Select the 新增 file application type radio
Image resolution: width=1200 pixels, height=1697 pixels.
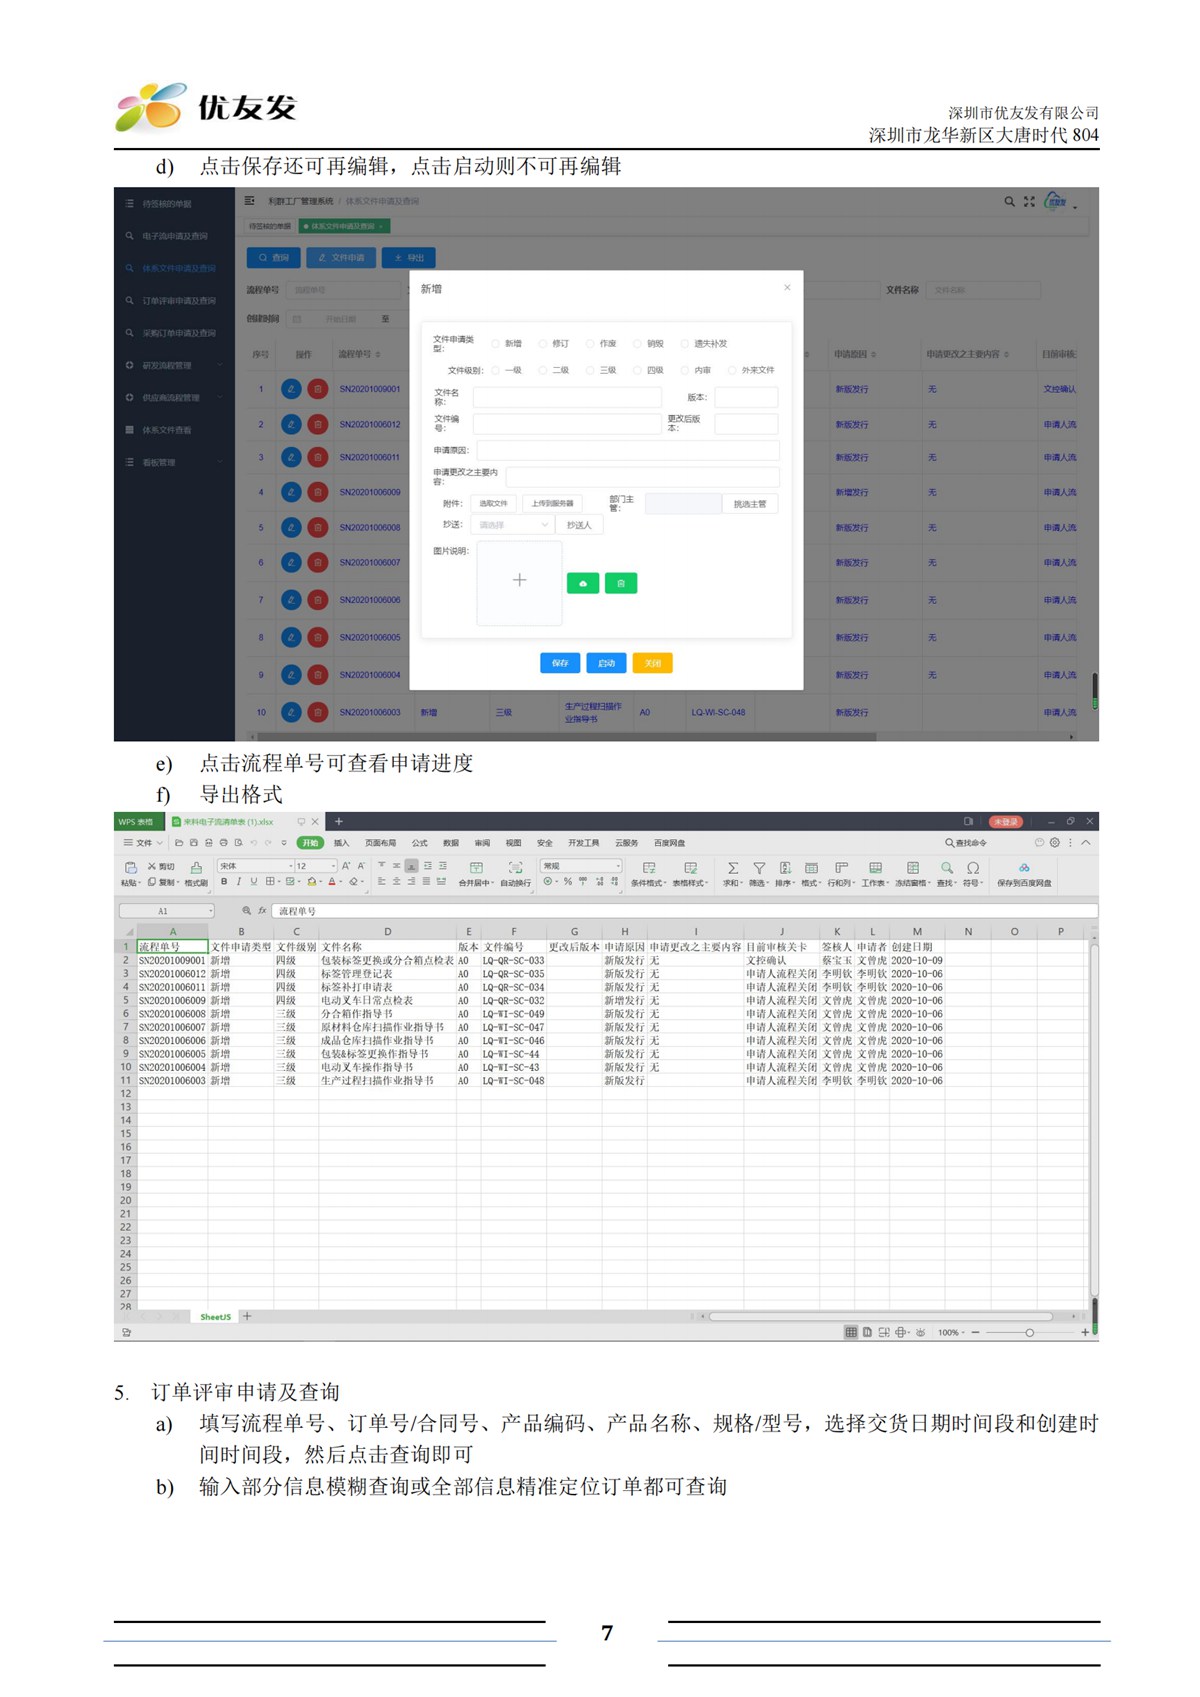point(496,344)
